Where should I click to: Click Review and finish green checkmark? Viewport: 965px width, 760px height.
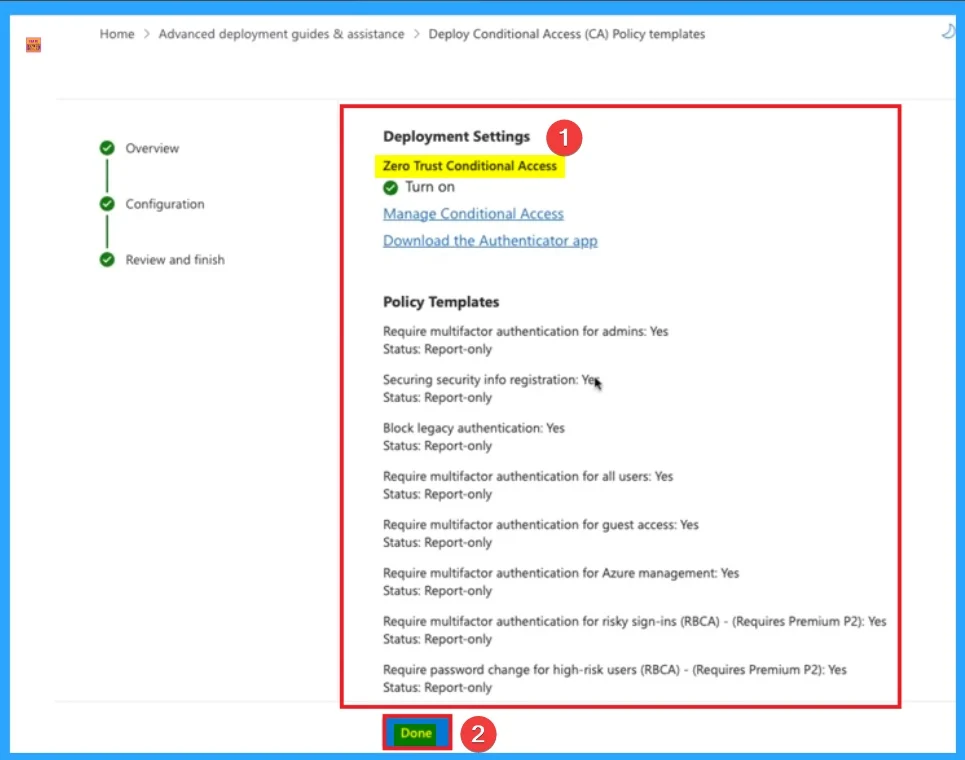107,259
